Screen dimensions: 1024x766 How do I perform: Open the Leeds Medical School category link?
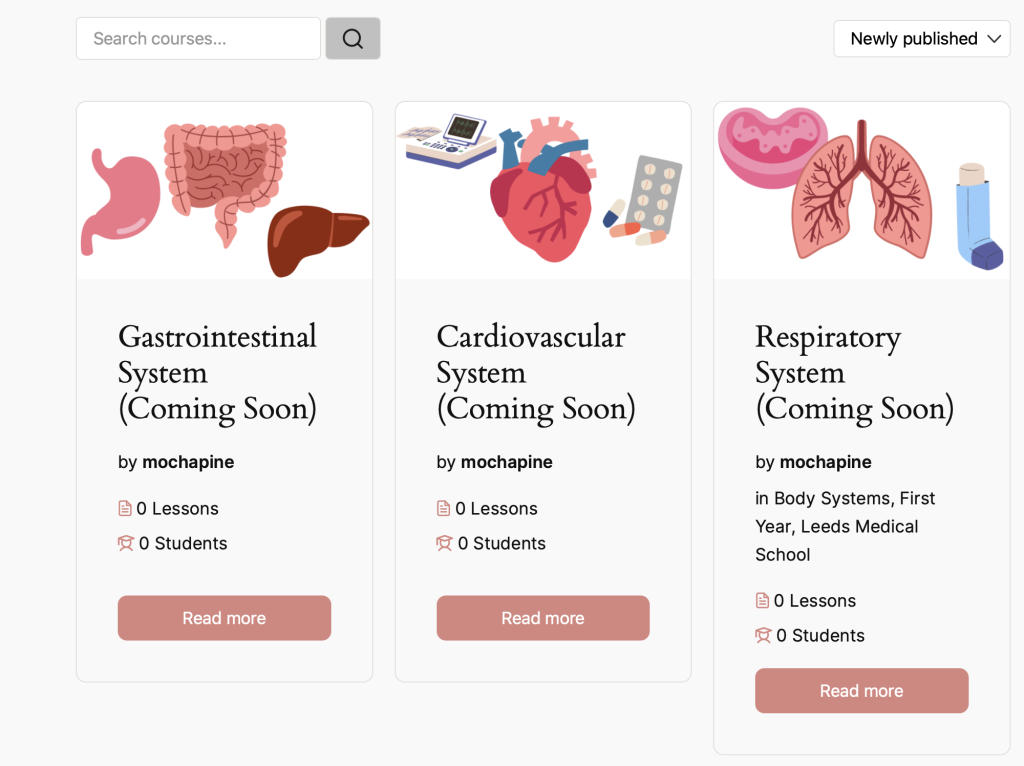tap(837, 540)
